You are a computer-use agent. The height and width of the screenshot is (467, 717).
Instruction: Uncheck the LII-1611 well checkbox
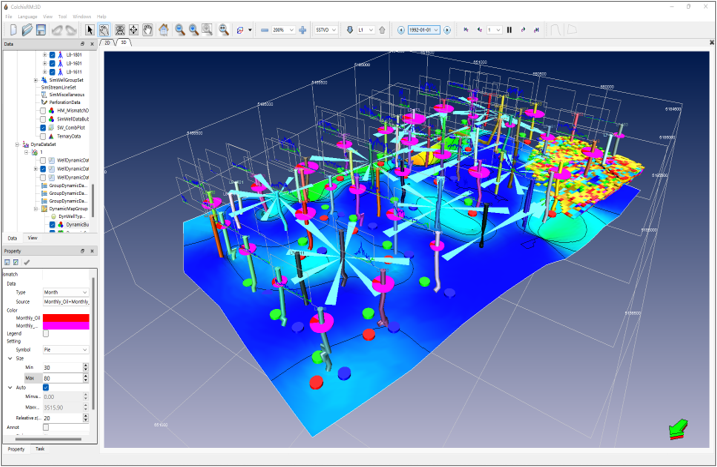tap(52, 72)
